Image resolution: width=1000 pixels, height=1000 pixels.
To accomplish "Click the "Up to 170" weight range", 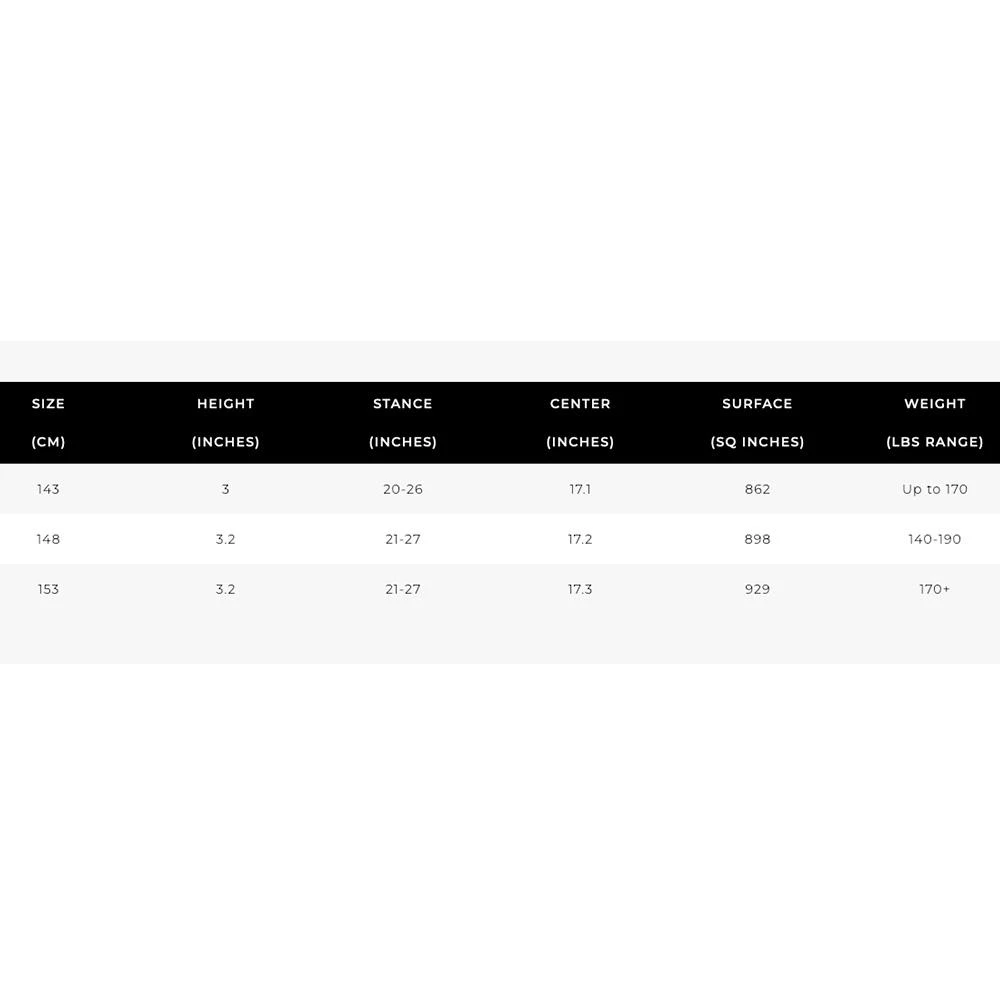I will point(935,489).
